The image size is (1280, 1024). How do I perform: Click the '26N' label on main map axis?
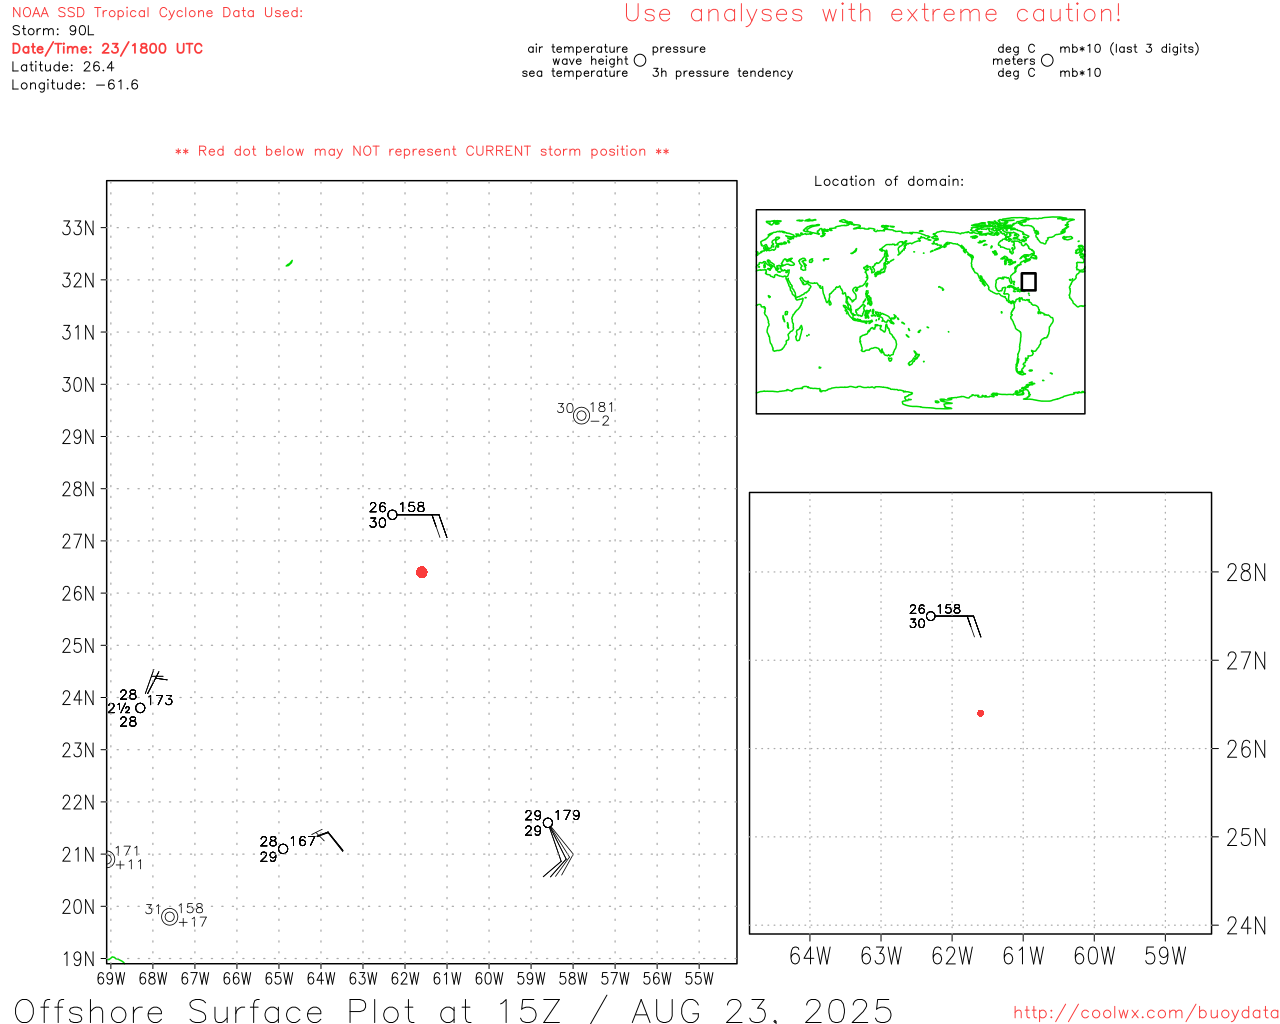(x=78, y=593)
